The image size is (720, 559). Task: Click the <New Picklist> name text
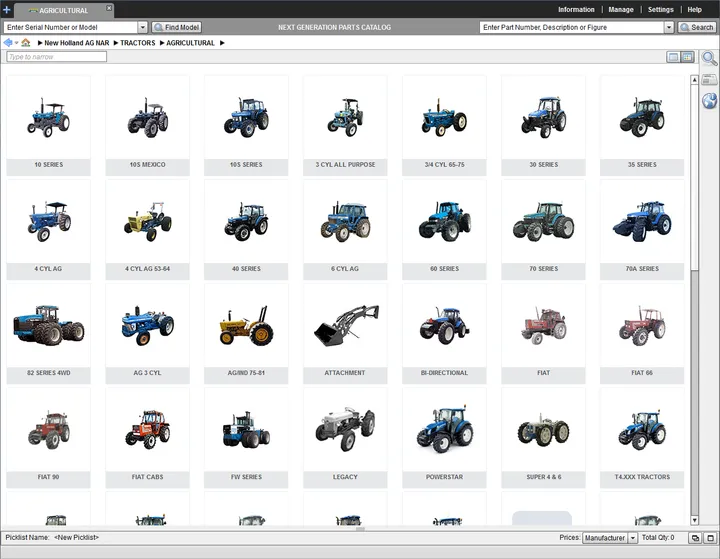(76, 537)
